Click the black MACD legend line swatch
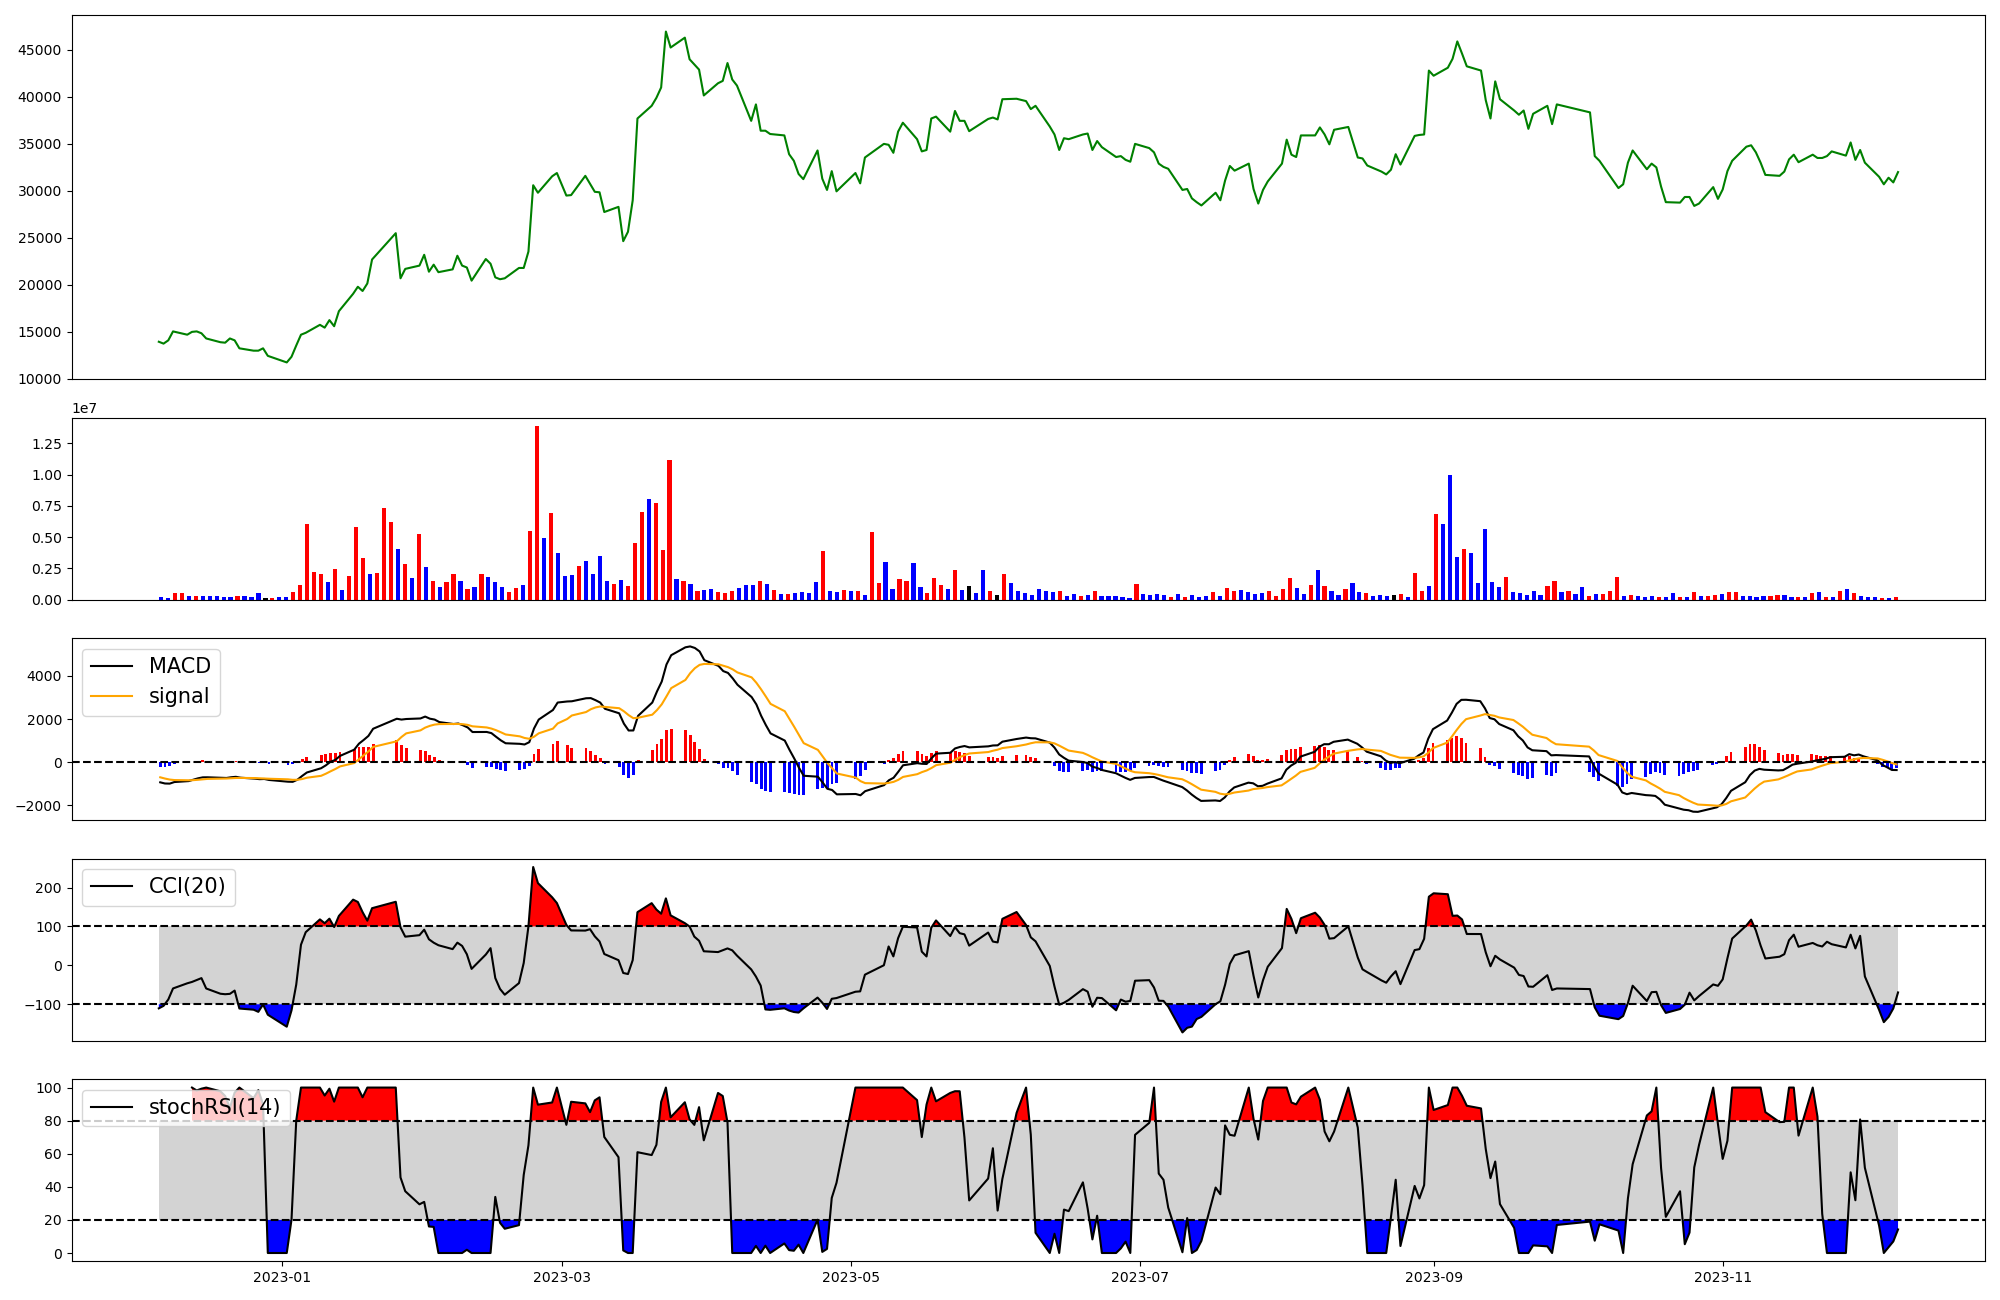The width and height of the screenshot is (2000, 1300). (x=111, y=666)
